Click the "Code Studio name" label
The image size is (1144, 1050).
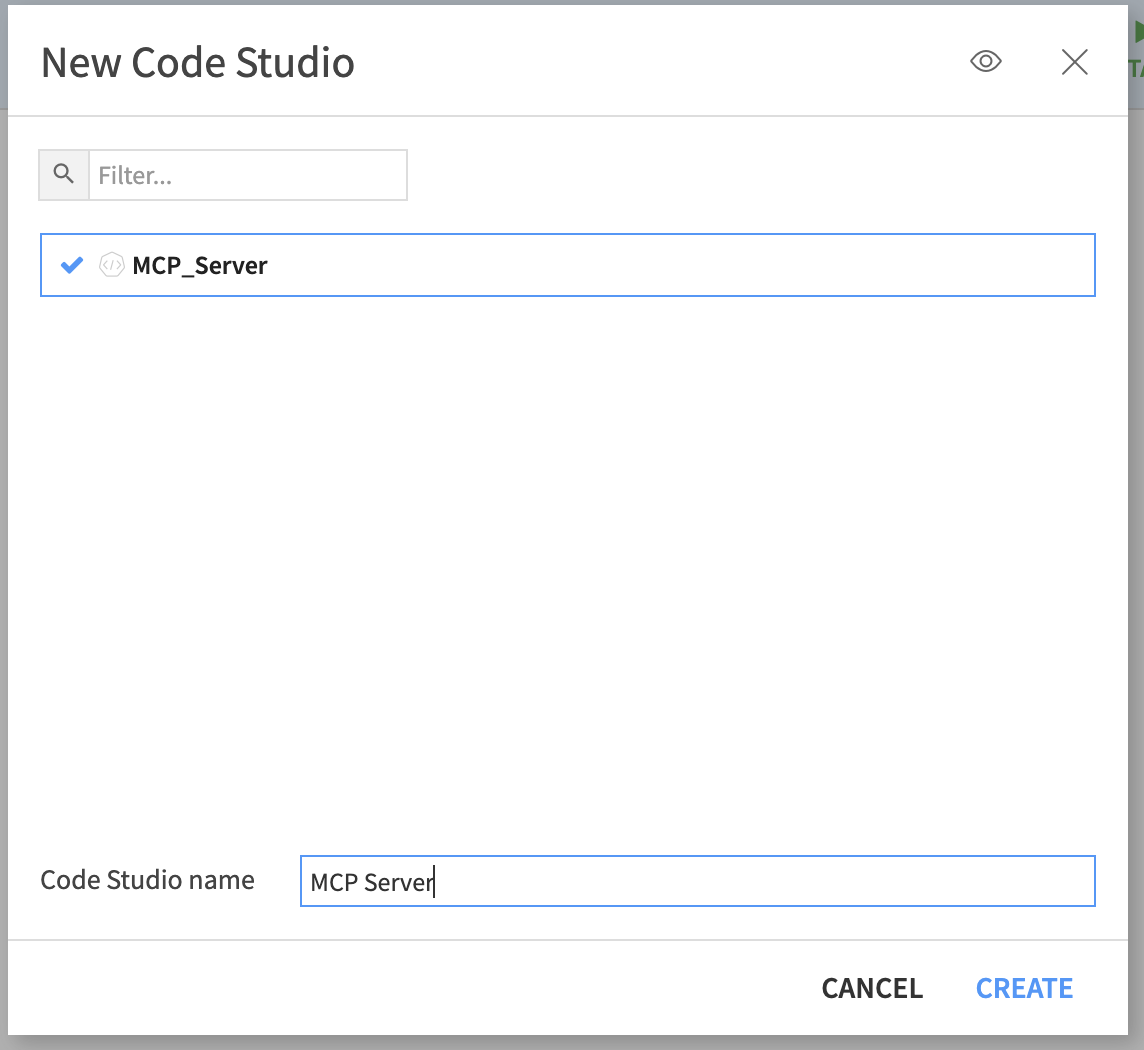pyautogui.click(x=147, y=880)
